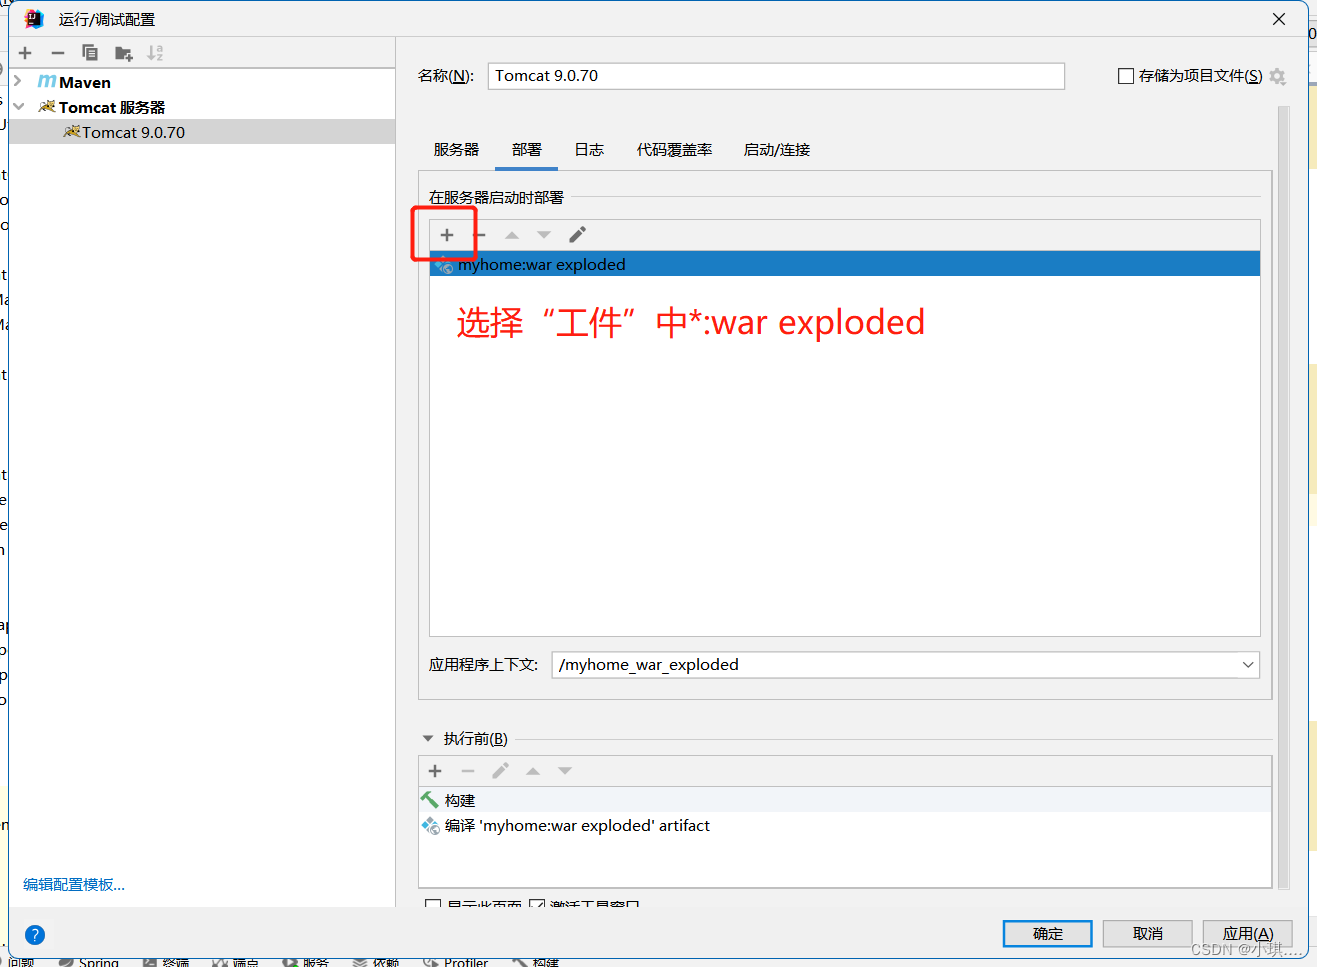Screen dimensions: 1317x967
Task: Select 编译 'myhome:war exploded' artifact row
Action: (845, 825)
